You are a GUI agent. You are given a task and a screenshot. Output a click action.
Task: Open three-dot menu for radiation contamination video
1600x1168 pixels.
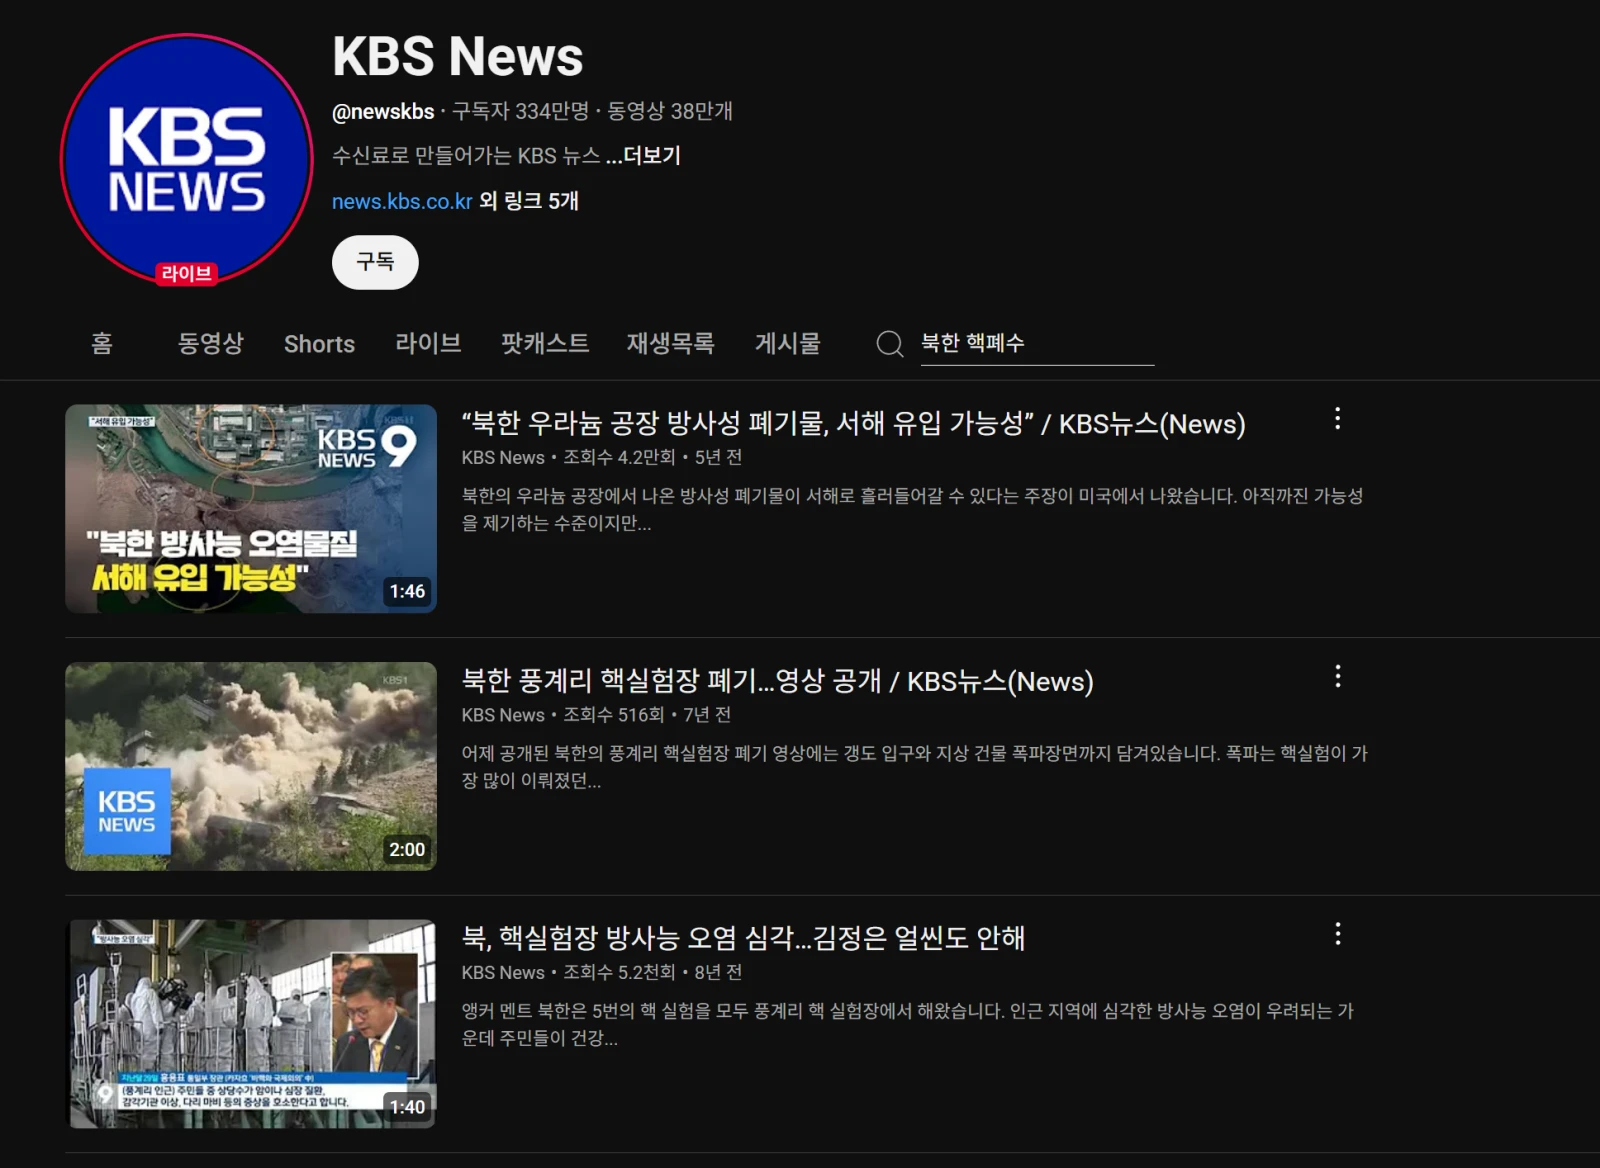tap(1337, 934)
